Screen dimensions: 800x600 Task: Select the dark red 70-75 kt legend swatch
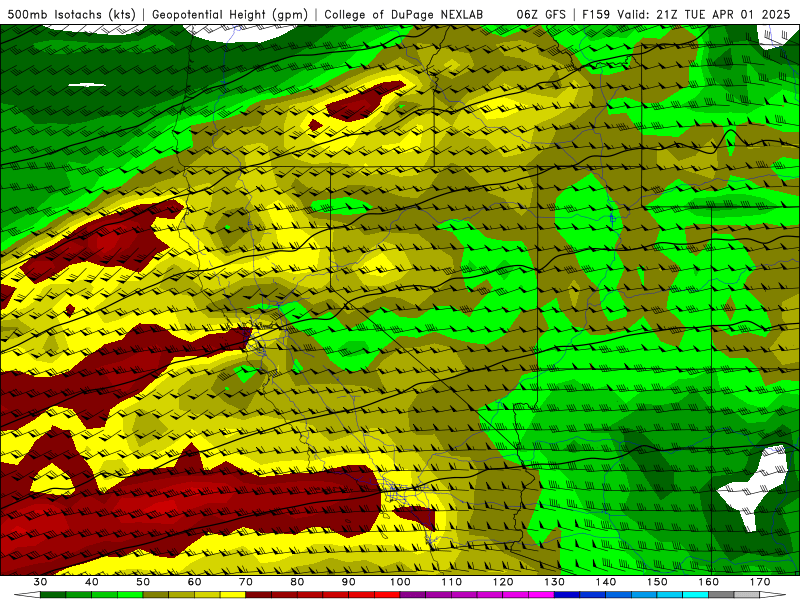pos(259,595)
